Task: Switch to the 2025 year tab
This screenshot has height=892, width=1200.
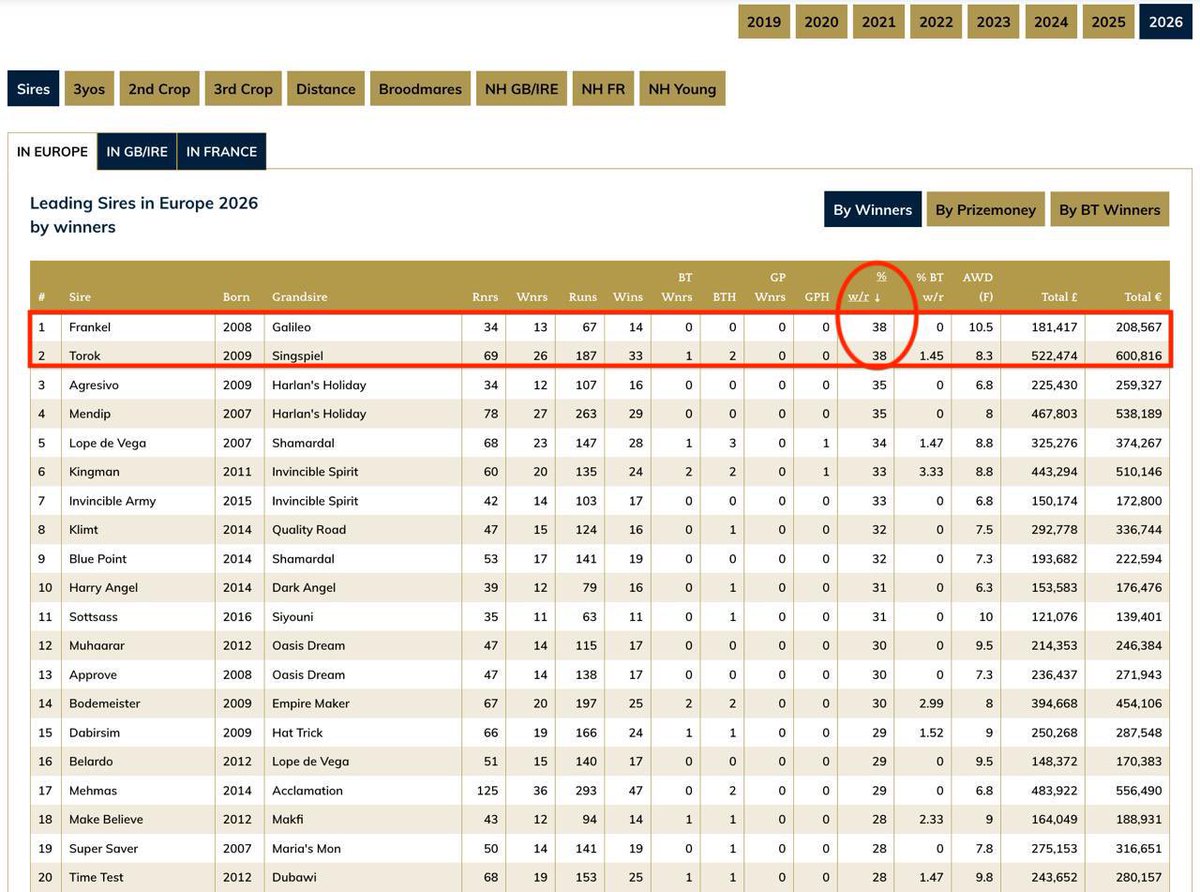Action: pos(1108,22)
